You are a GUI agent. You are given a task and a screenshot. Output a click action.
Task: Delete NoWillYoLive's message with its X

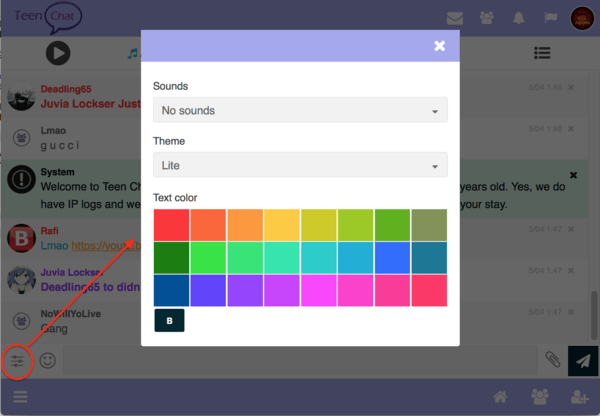click(571, 312)
